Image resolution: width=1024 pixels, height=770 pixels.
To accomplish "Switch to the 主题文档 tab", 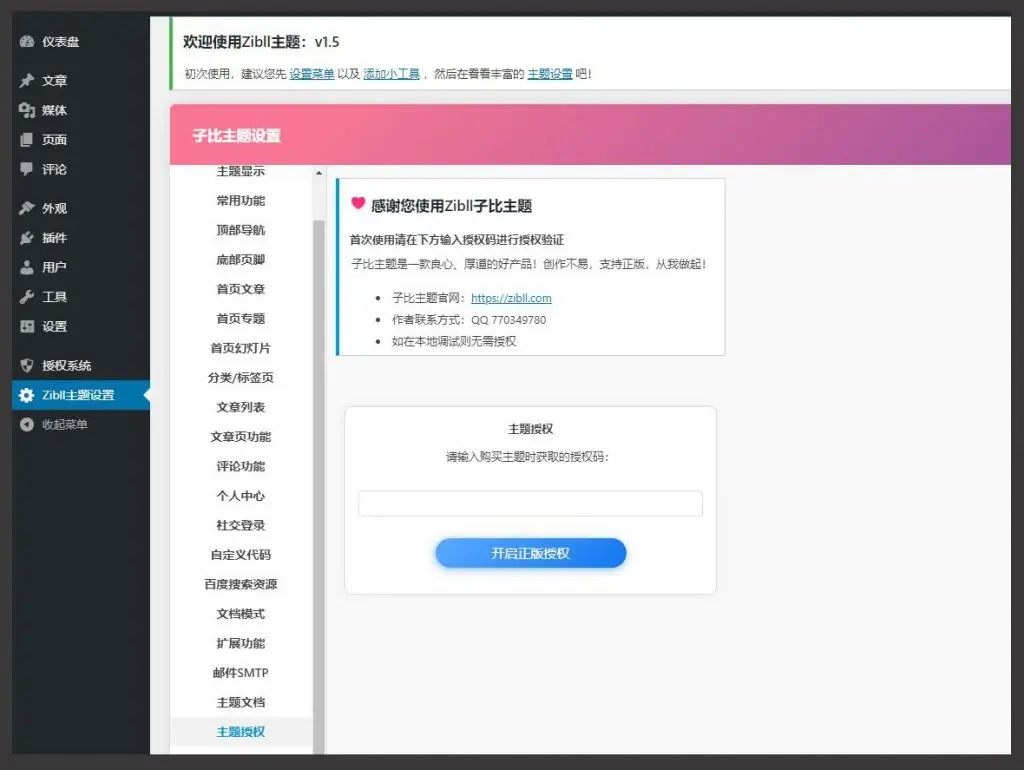I will pos(241,702).
